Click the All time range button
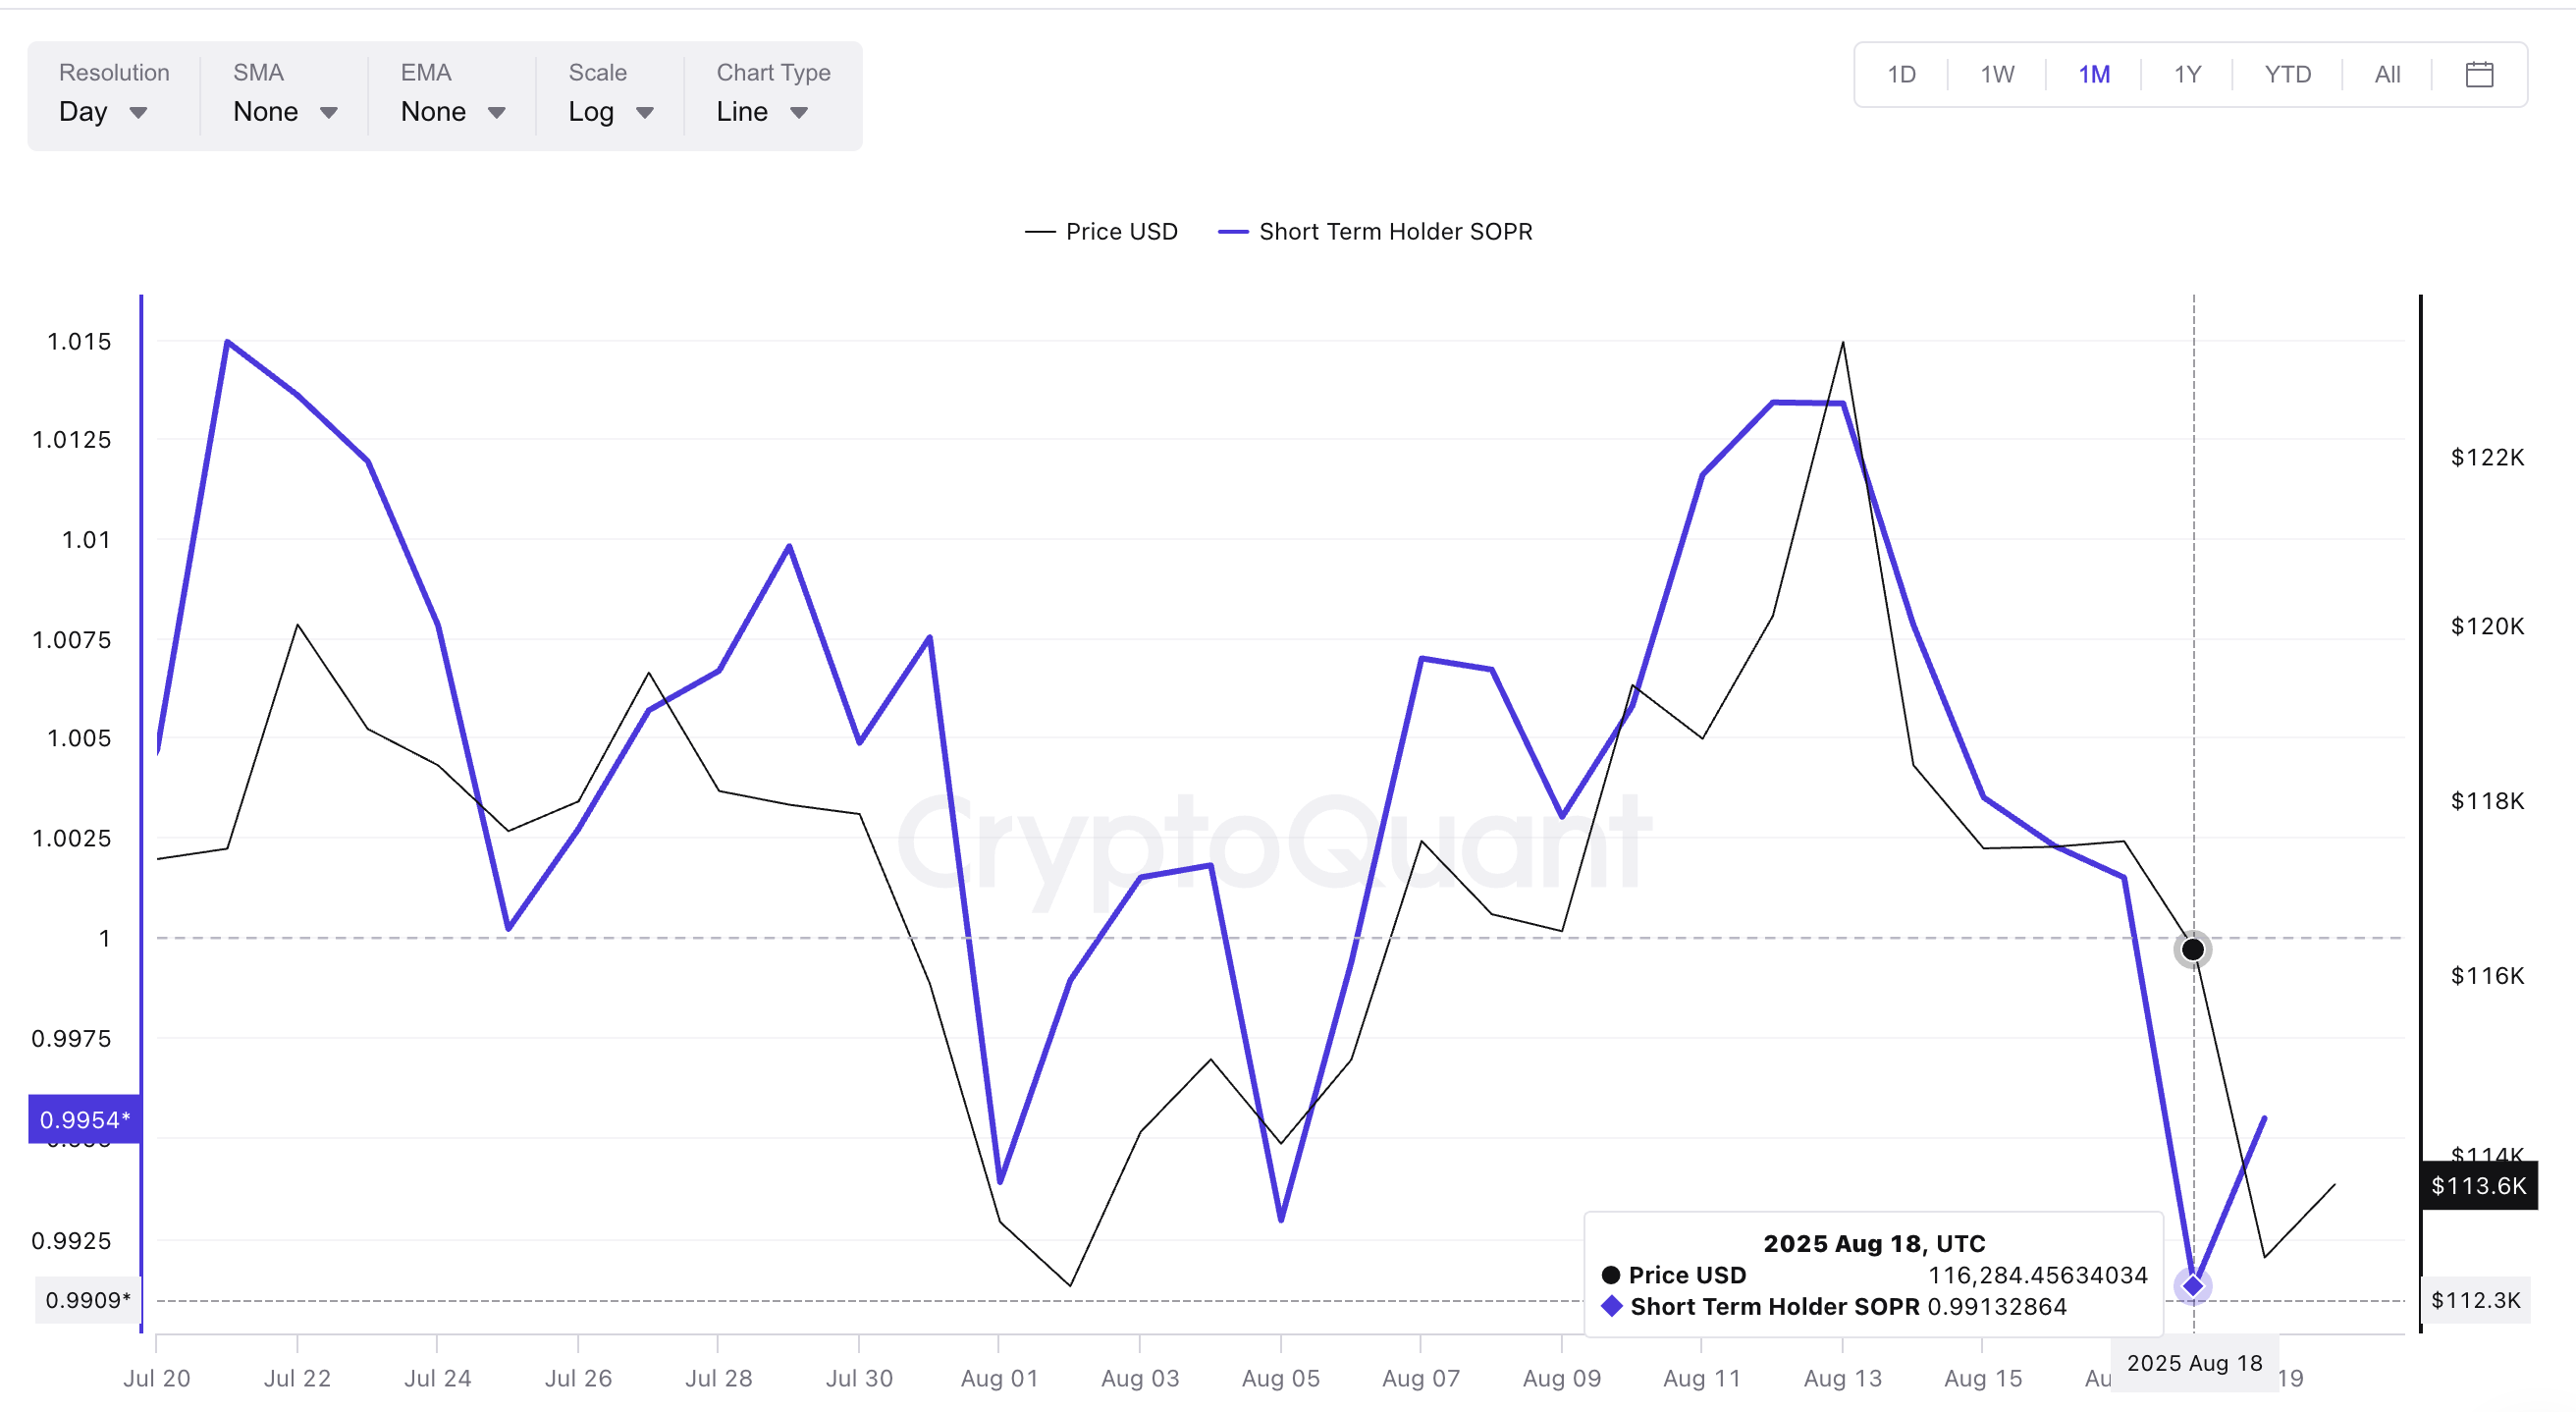2576x1412 pixels. tap(2388, 73)
